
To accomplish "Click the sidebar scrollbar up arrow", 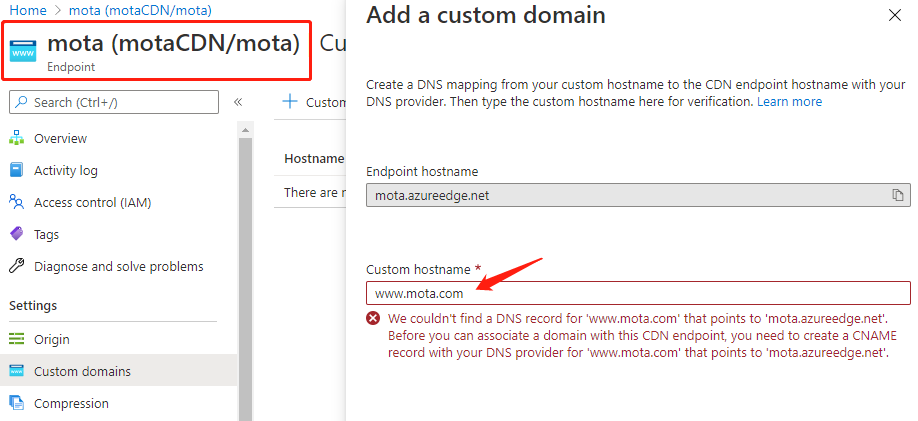I will [x=245, y=130].
